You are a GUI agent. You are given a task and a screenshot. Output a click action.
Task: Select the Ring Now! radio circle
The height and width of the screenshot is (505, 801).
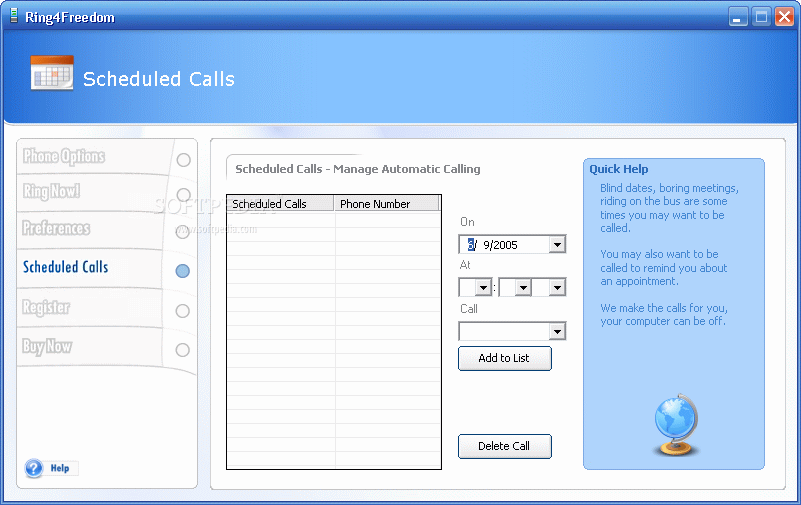coord(183,195)
